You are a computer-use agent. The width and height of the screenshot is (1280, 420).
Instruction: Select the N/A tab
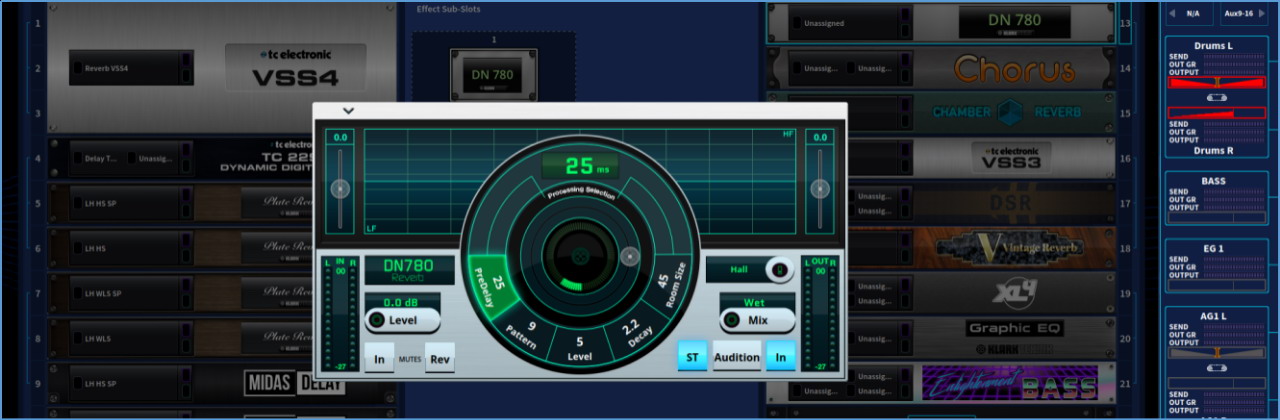(x=1192, y=14)
